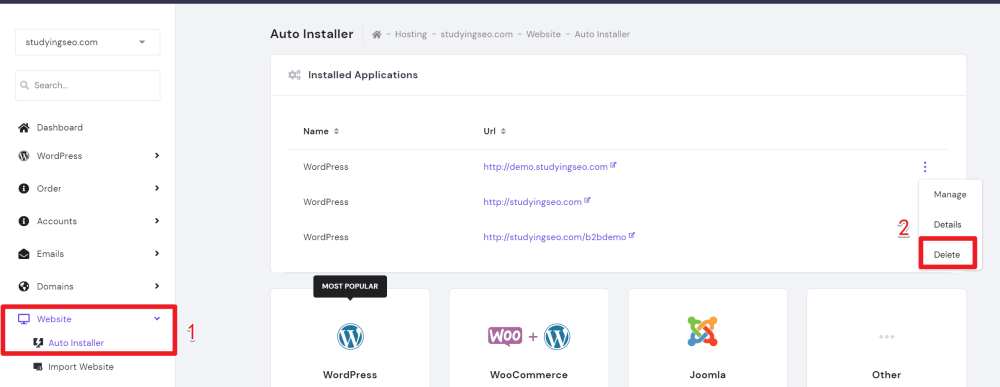Image resolution: width=1000 pixels, height=387 pixels.
Task: Click WordPress name in b2bdemo row
Action: click(x=326, y=237)
